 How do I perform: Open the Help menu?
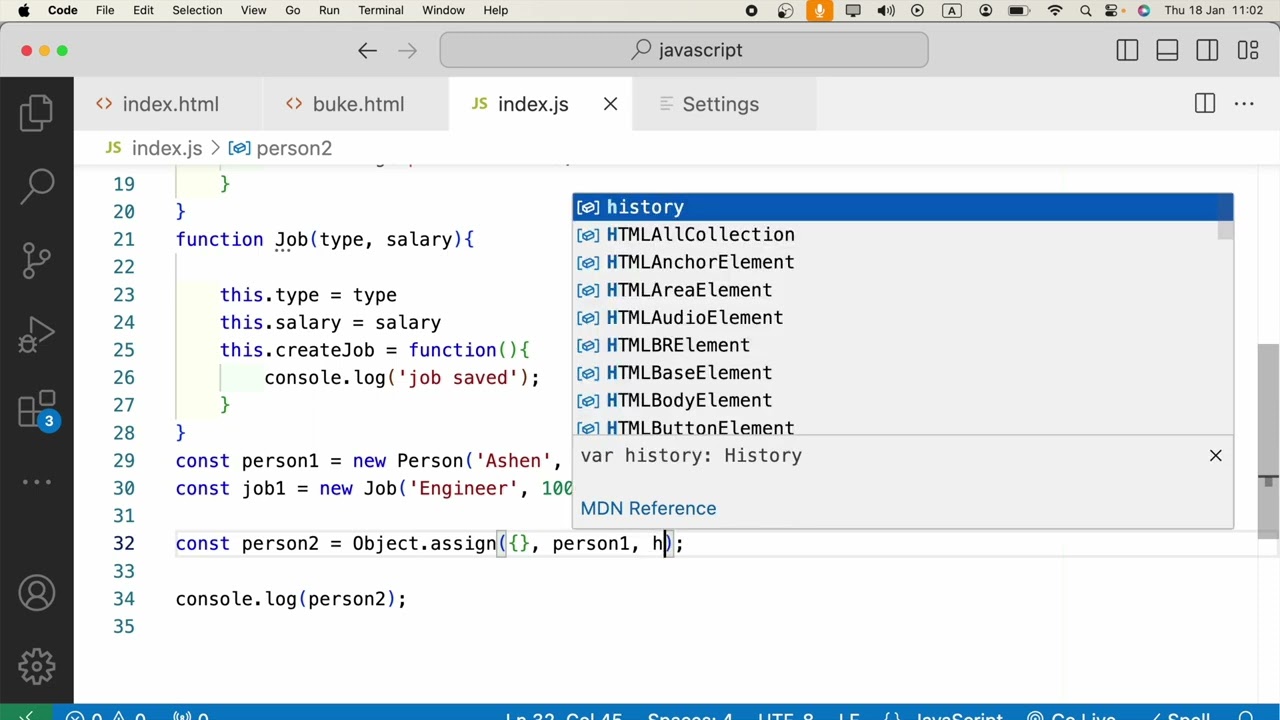496,10
